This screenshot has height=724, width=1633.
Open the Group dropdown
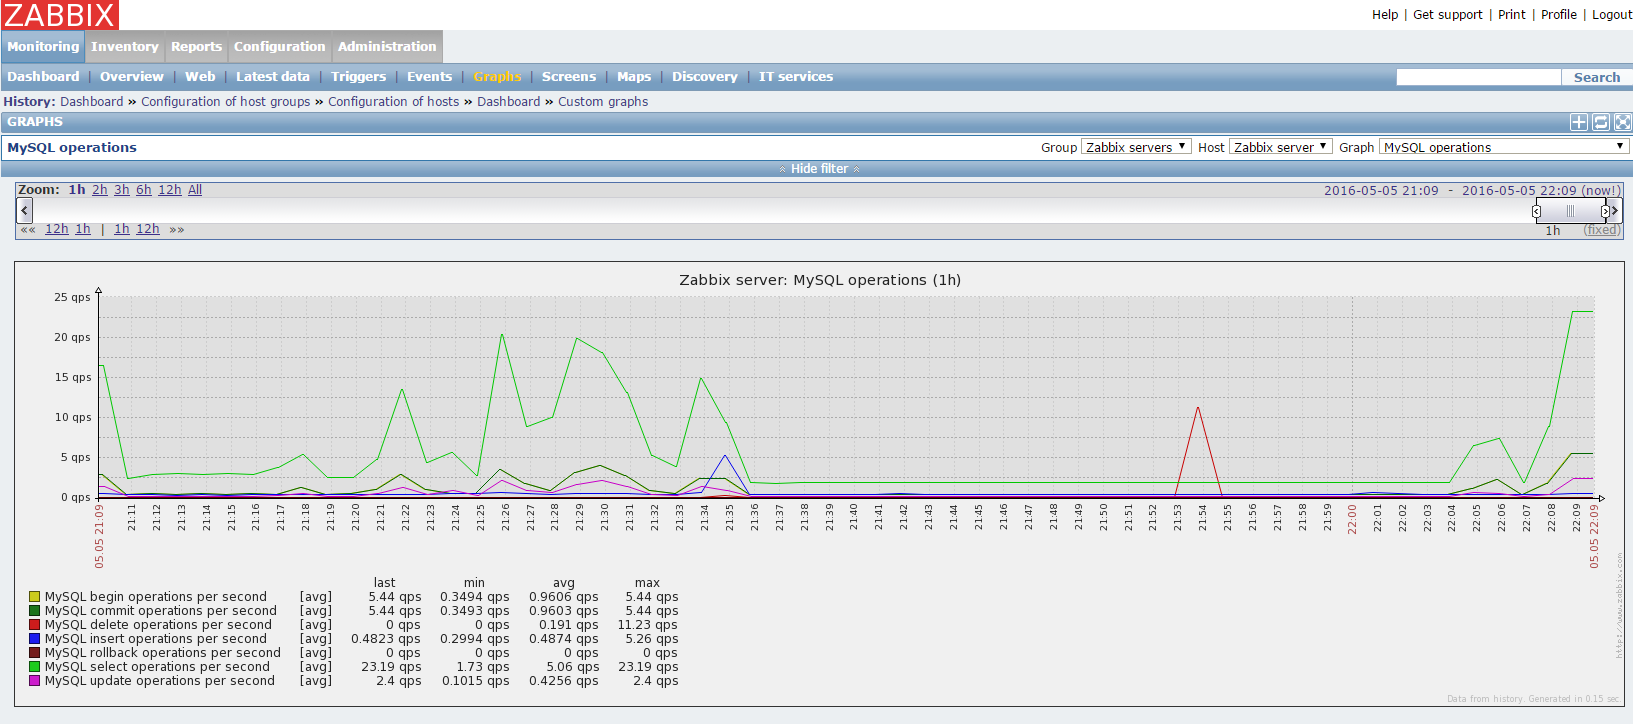coord(1136,147)
